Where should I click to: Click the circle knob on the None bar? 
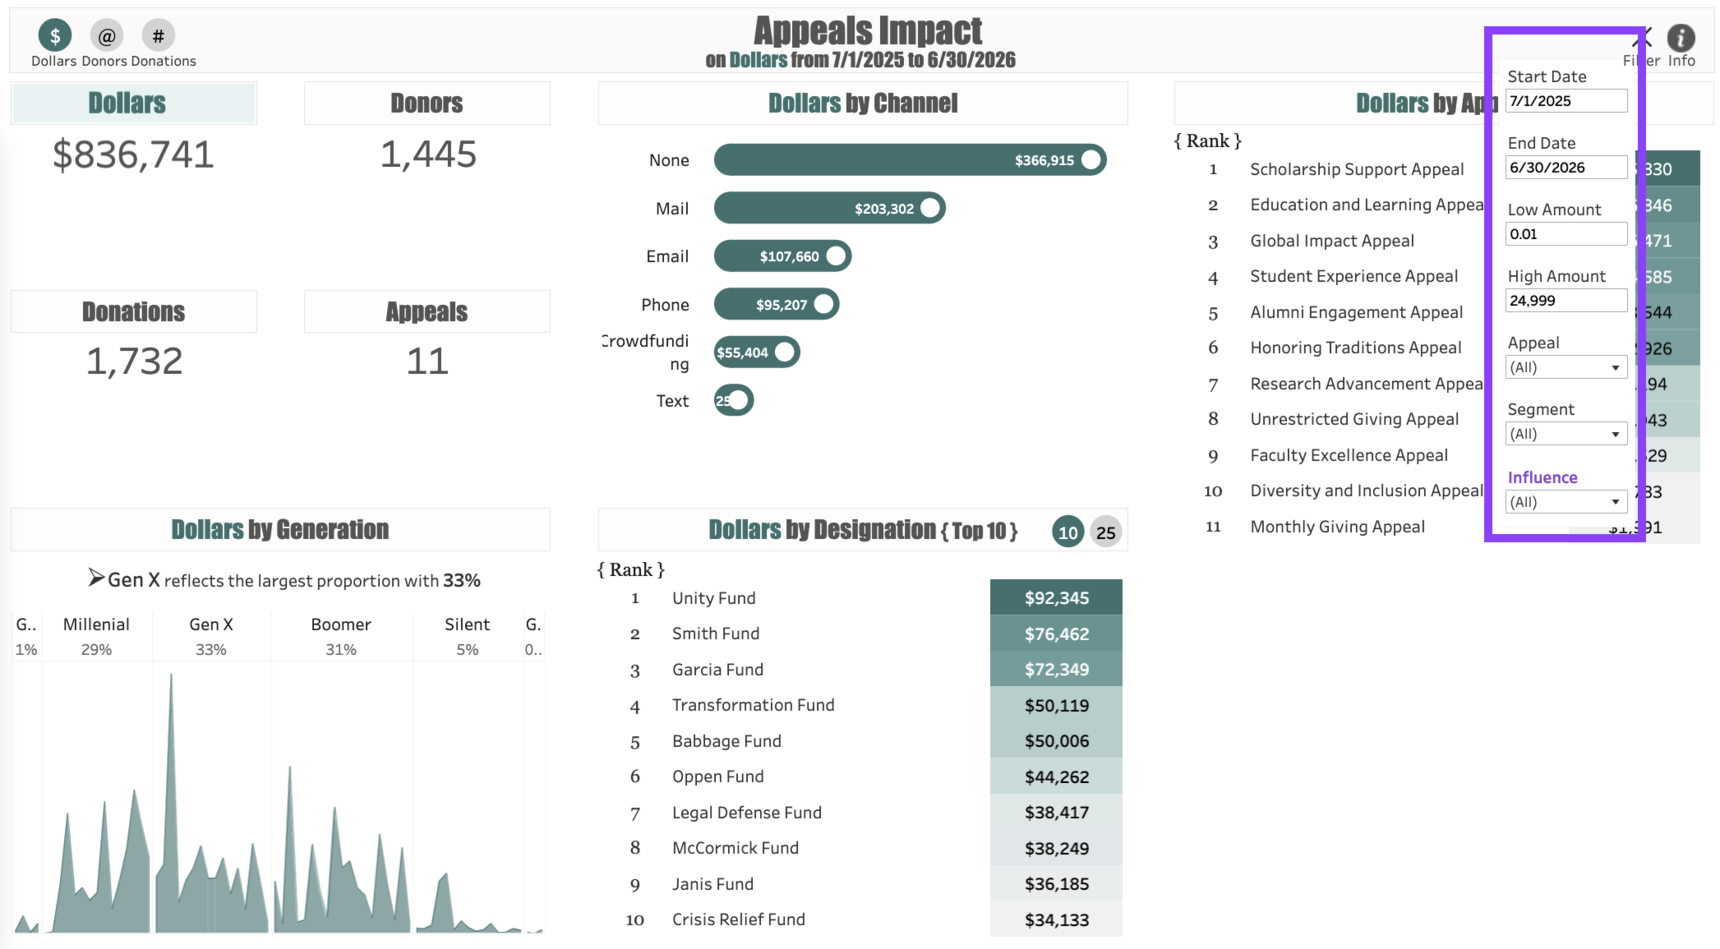point(1091,160)
